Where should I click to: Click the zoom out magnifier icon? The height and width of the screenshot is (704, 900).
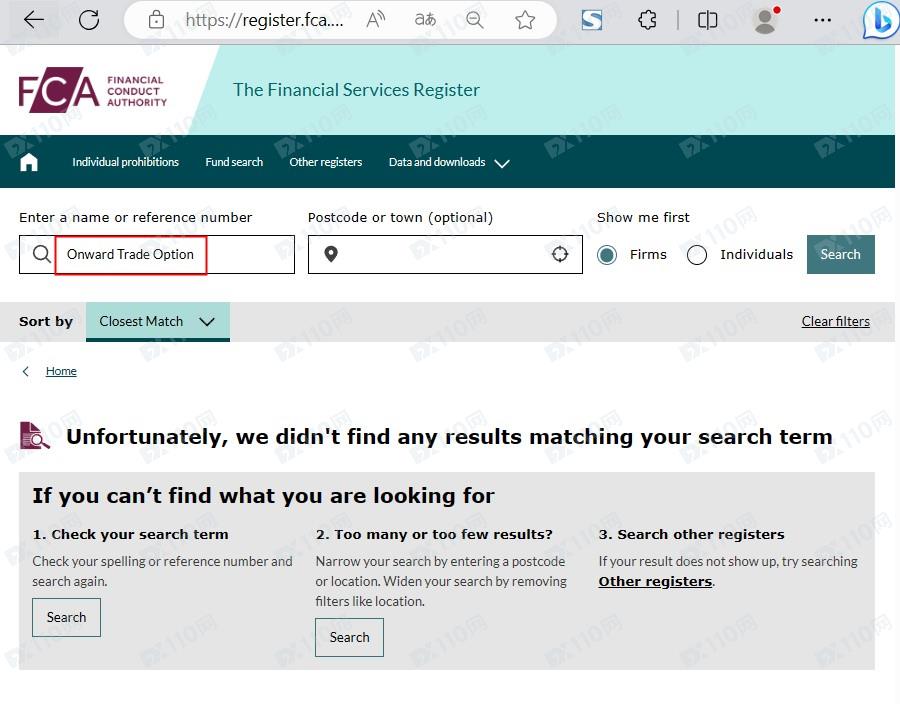(x=475, y=21)
